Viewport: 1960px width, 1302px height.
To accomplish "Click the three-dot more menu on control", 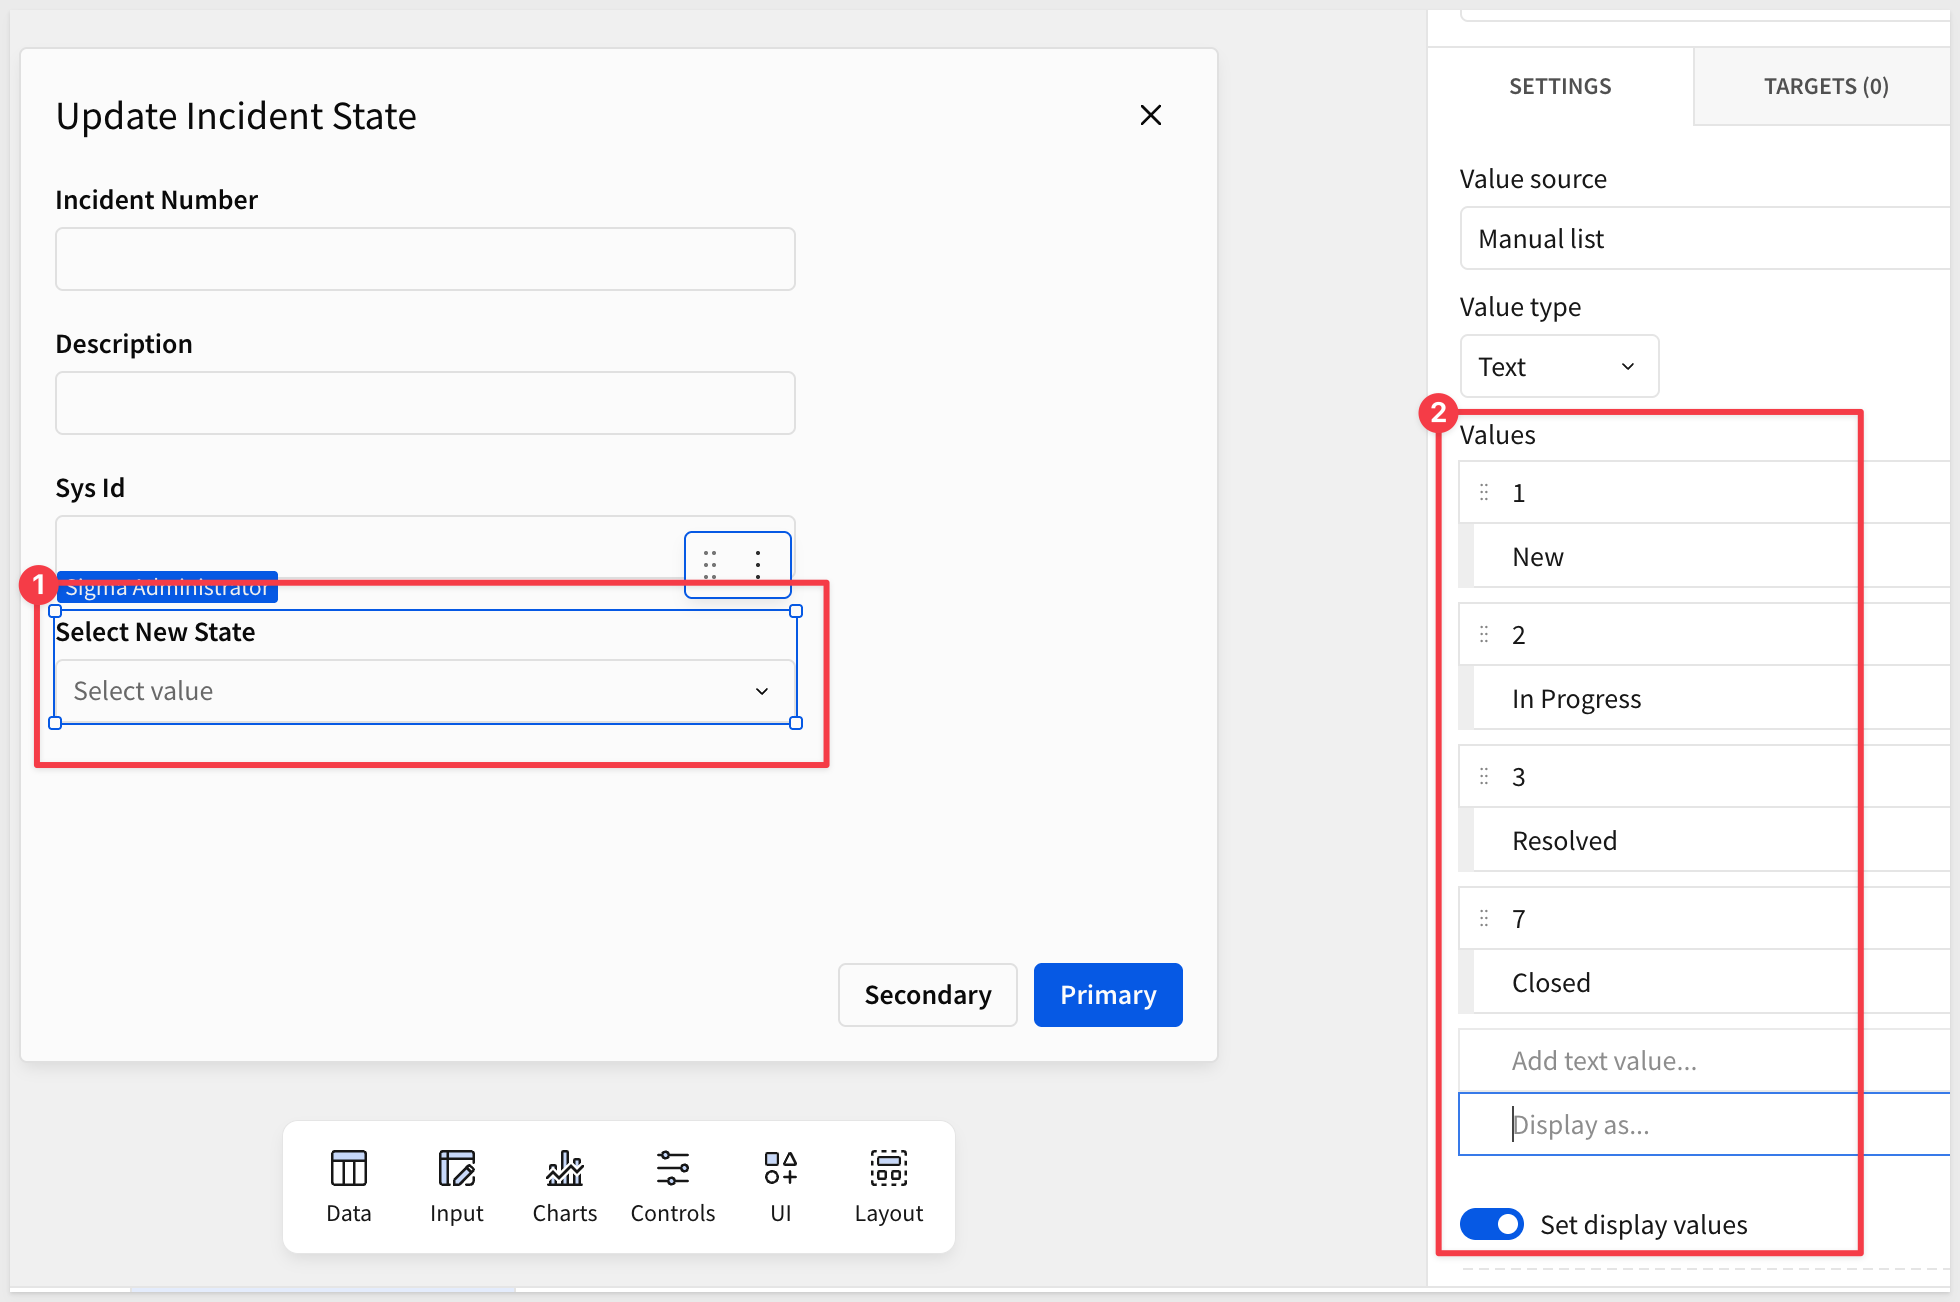I will coord(758,565).
